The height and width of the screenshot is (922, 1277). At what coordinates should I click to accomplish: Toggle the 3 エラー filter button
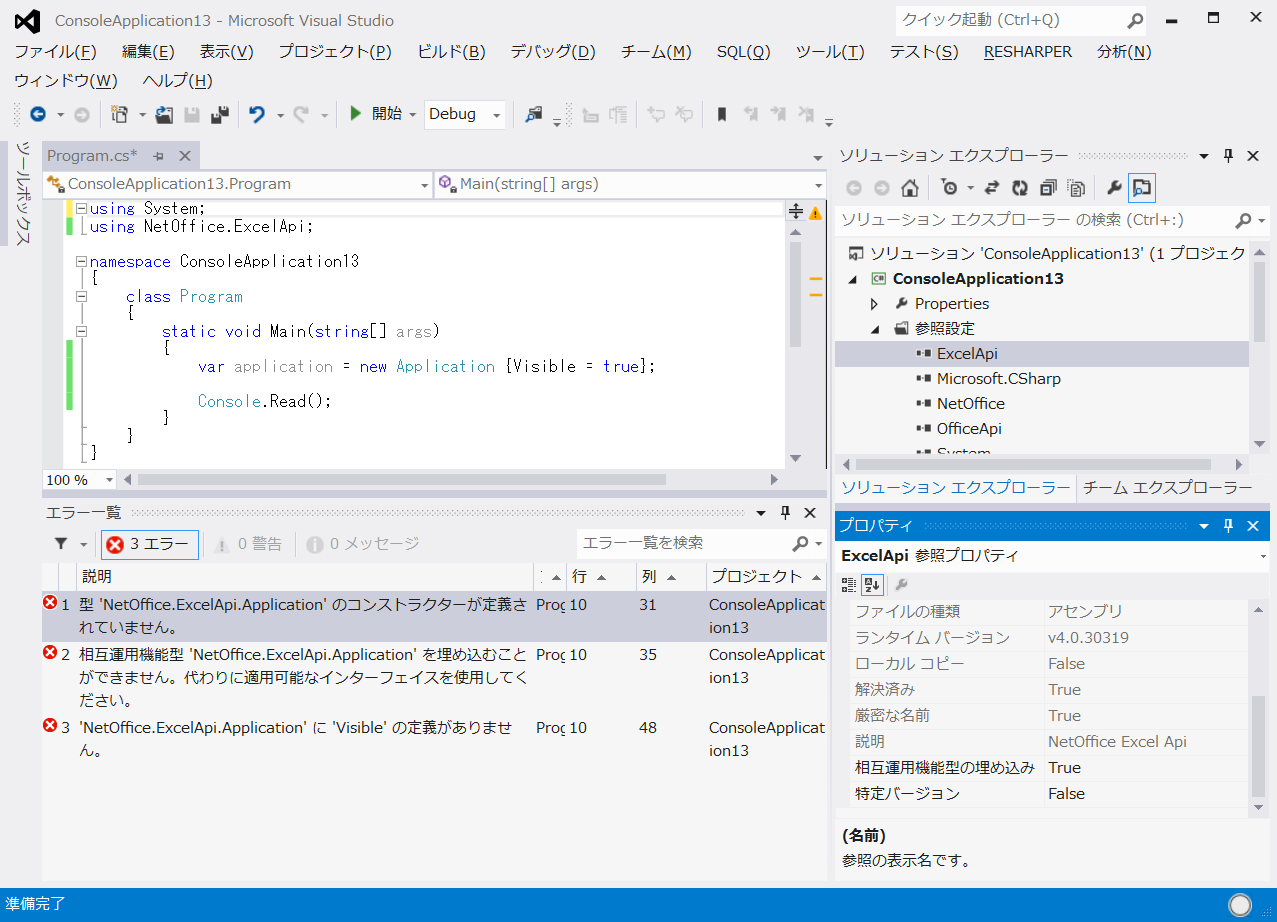pyautogui.click(x=148, y=544)
